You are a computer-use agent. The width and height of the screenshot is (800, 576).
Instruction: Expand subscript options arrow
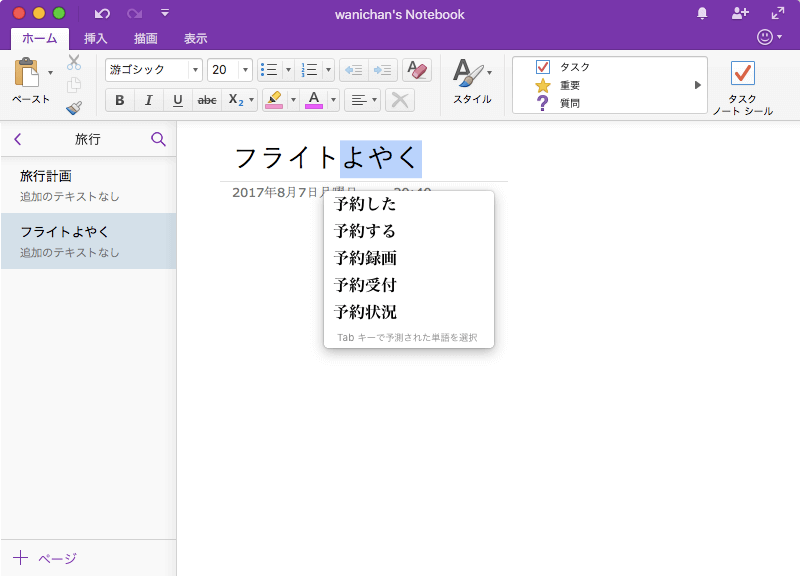pyautogui.click(x=252, y=100)
